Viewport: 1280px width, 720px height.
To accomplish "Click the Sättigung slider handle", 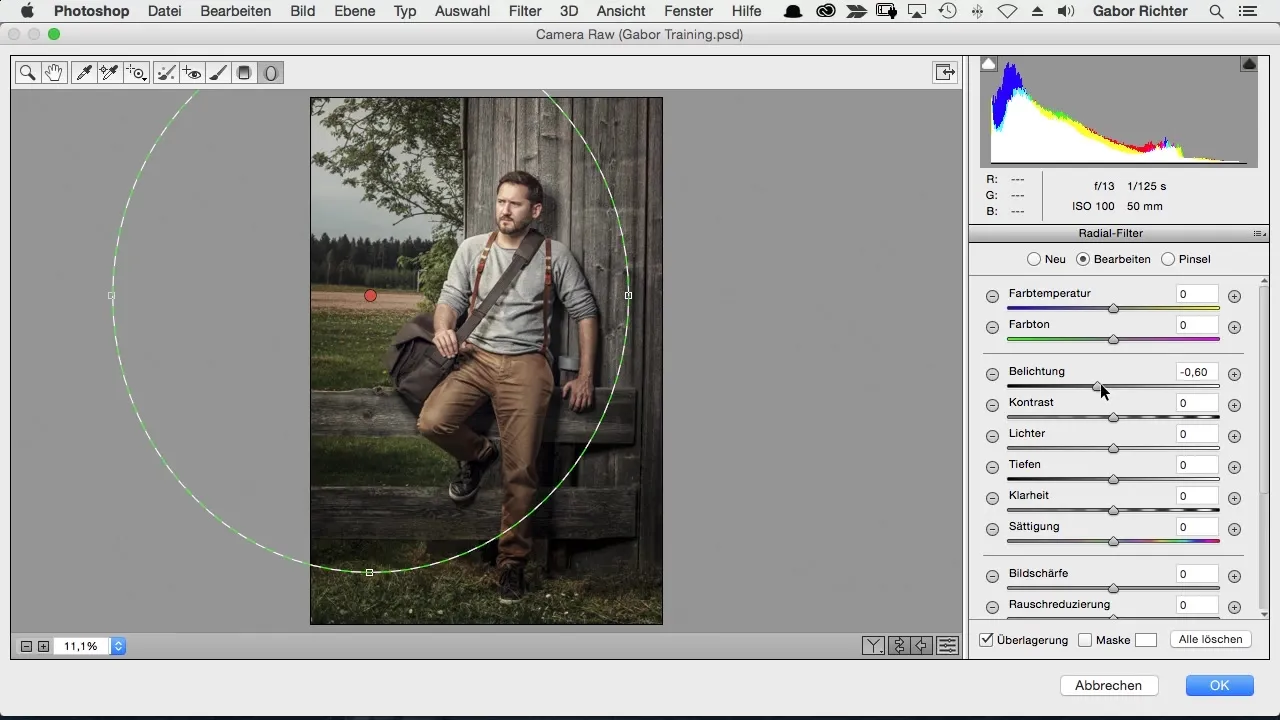I will (x=1113, y=542).
